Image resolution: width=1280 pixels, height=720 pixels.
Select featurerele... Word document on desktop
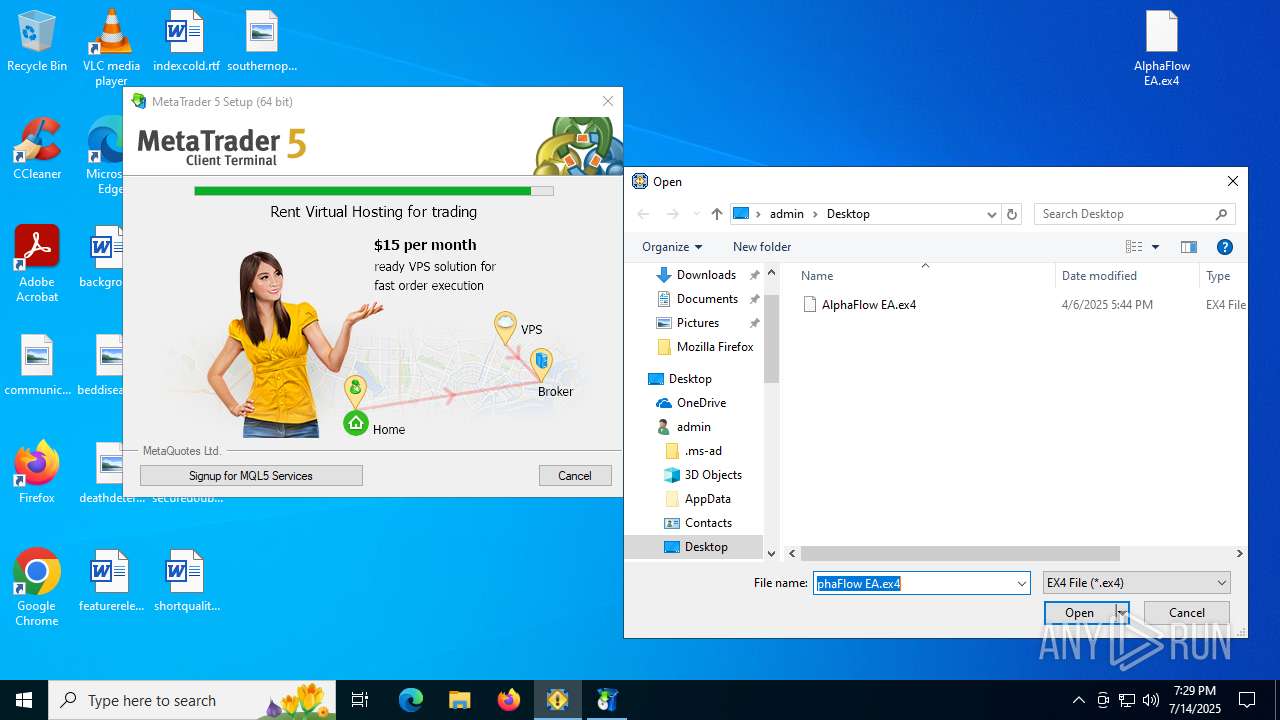coord(111,581)
